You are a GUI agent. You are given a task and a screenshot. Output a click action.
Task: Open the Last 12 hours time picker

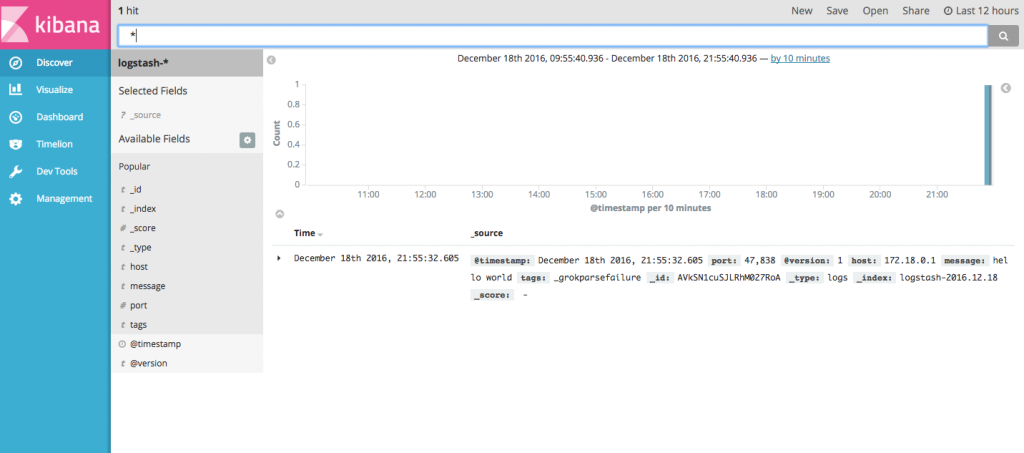(x=981, y=11)
